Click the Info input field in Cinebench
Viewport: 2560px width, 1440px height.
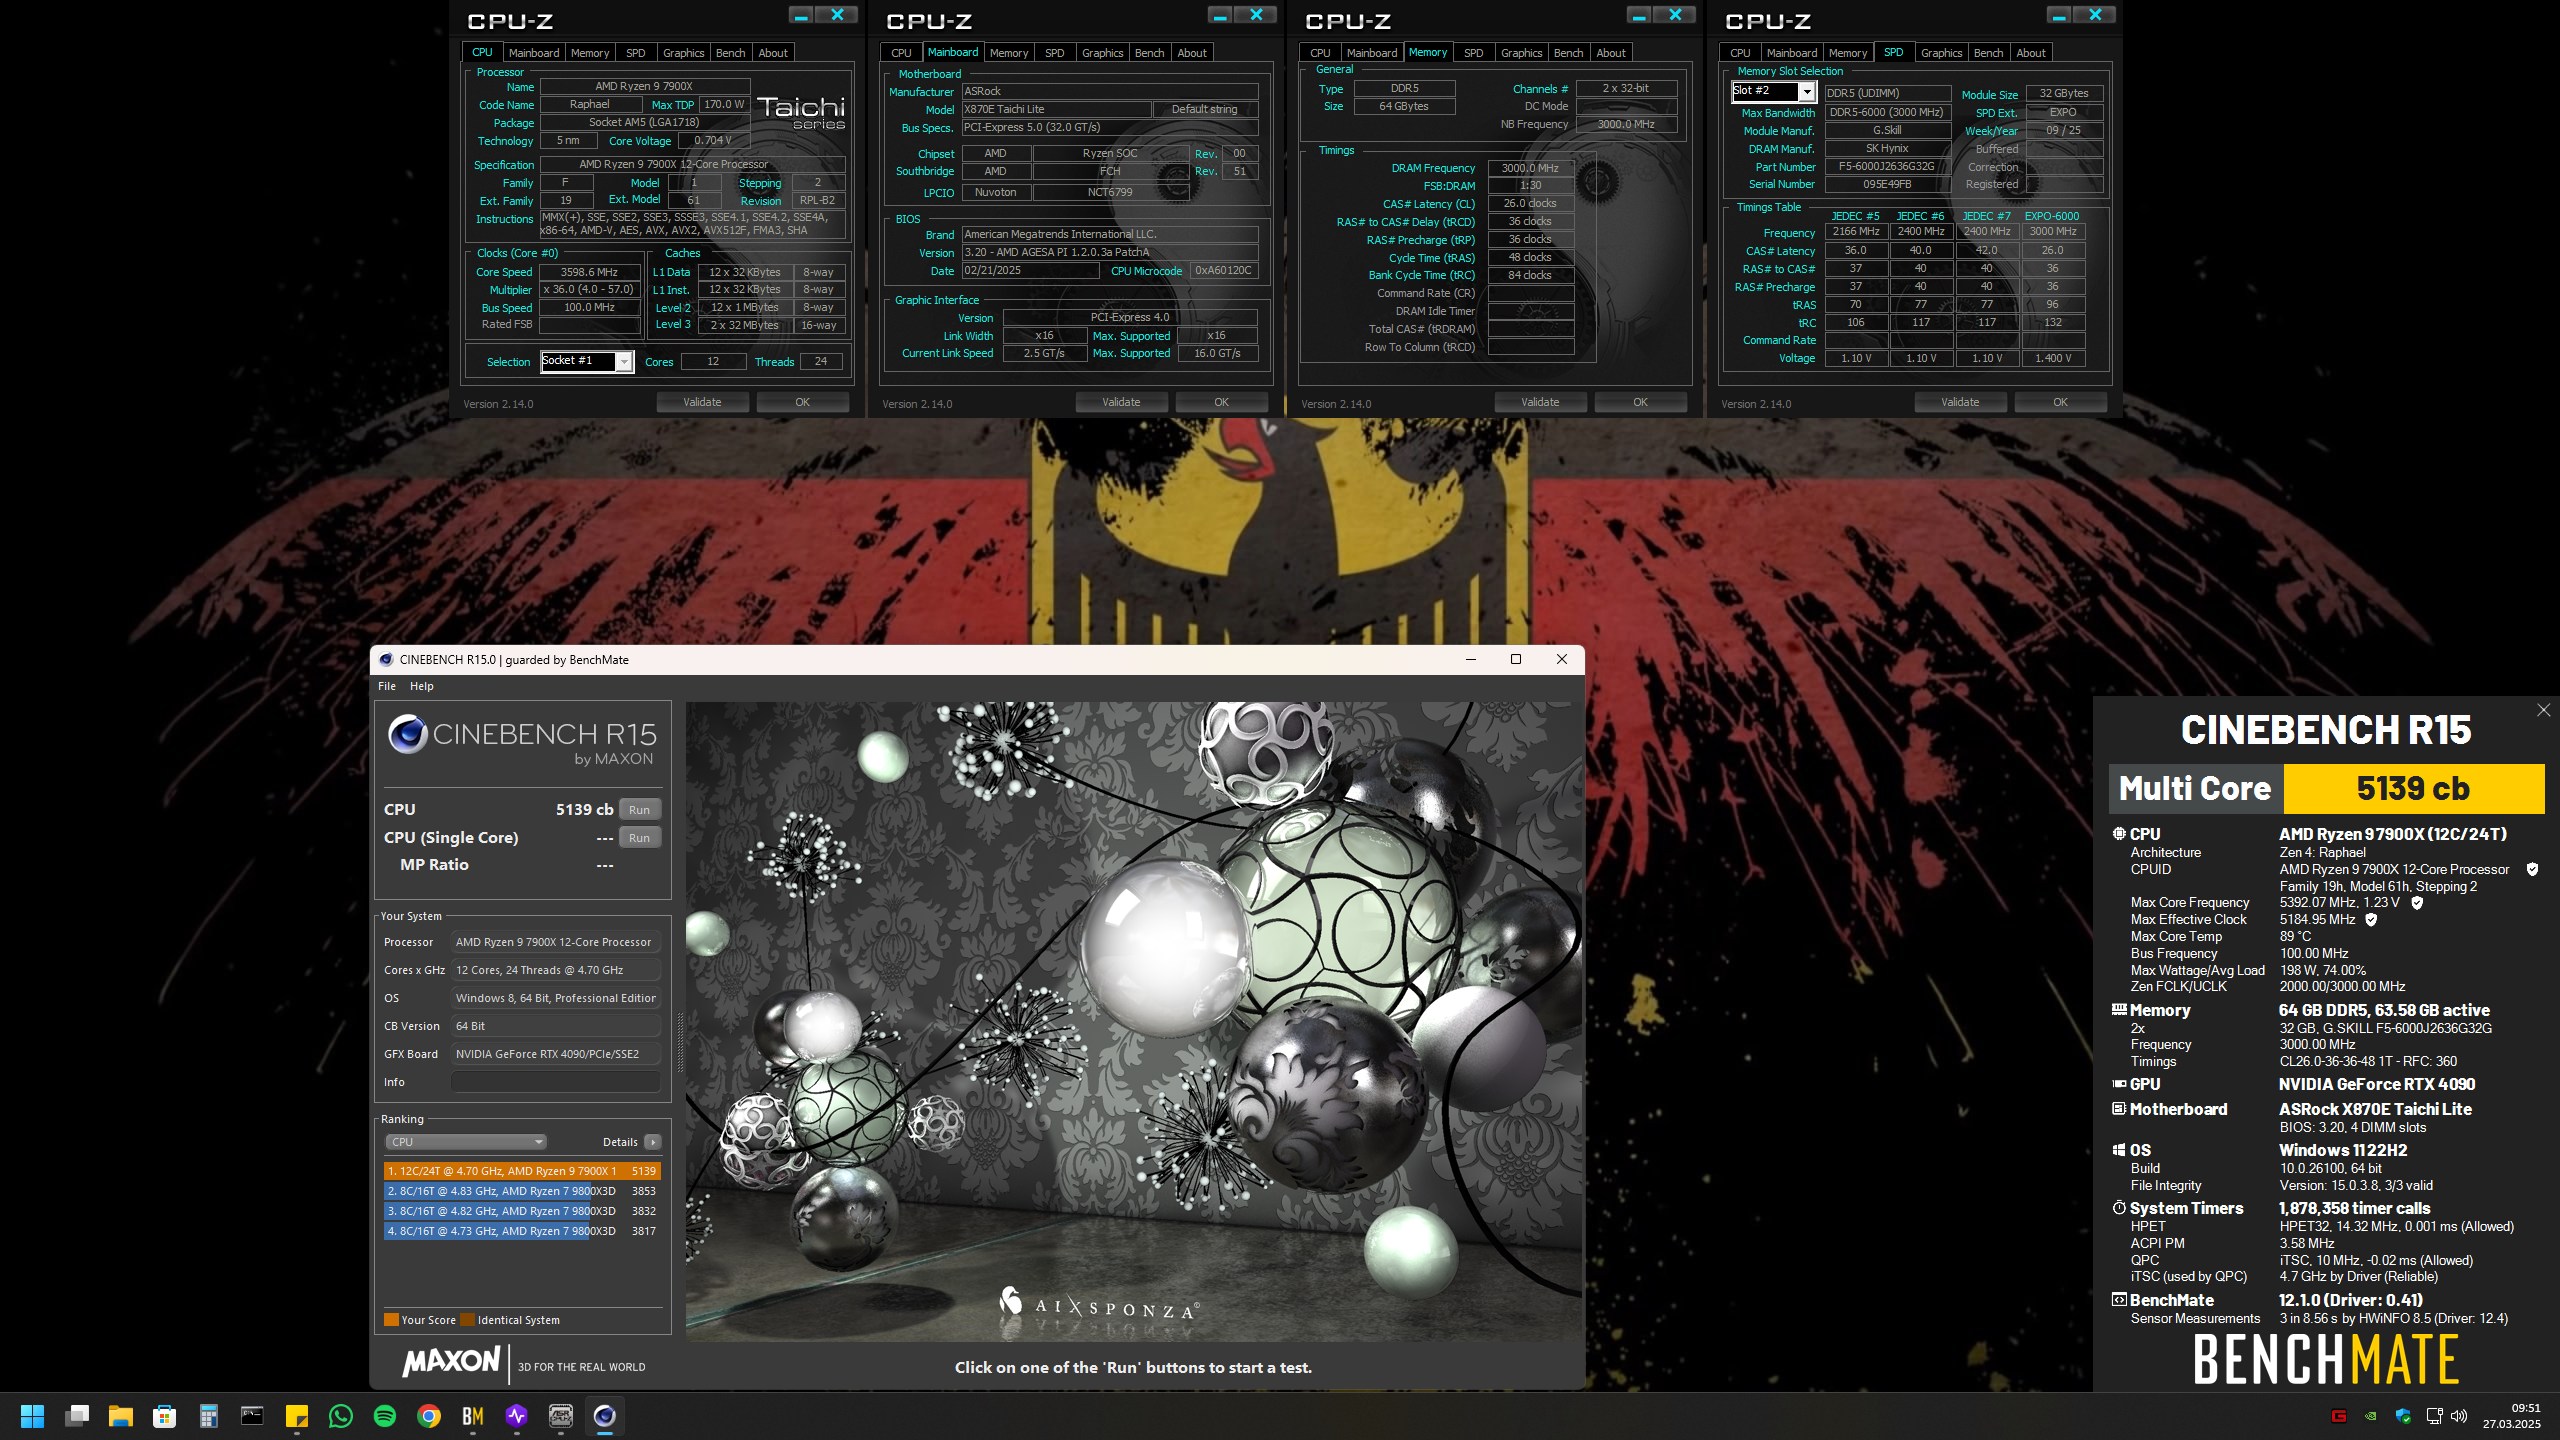click(x=556, y=1082)
